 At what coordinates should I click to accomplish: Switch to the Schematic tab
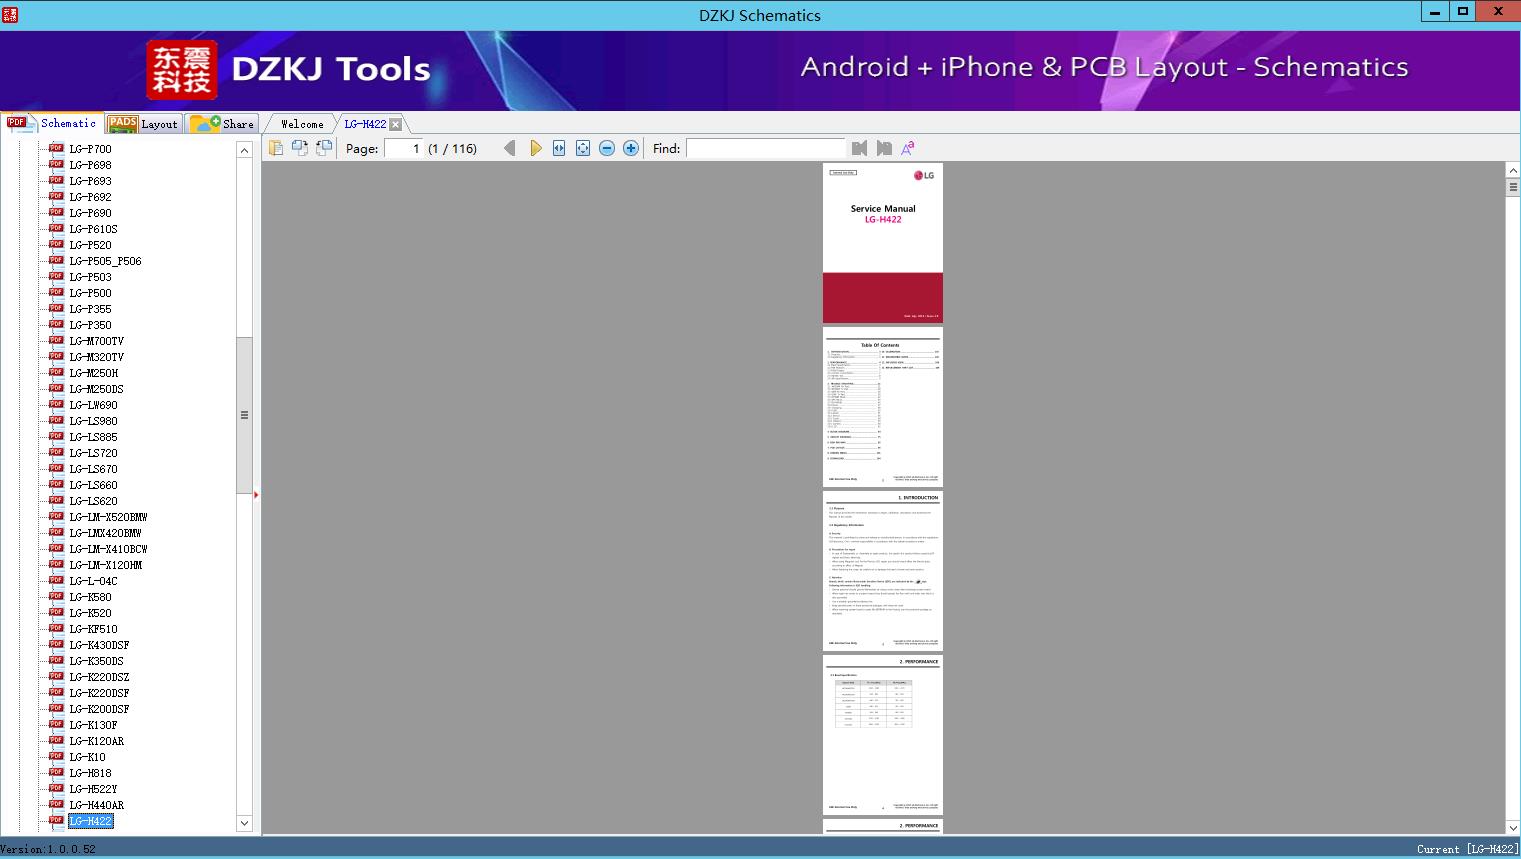pos(52,123)
